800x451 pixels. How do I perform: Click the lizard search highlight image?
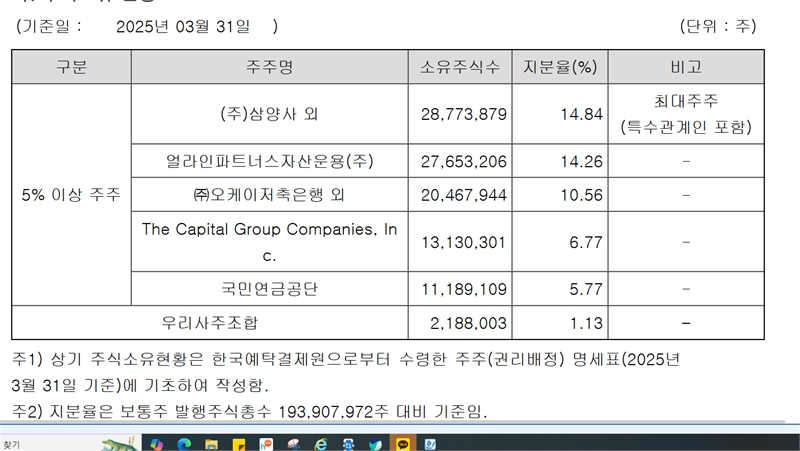click(x=118, y=443)
